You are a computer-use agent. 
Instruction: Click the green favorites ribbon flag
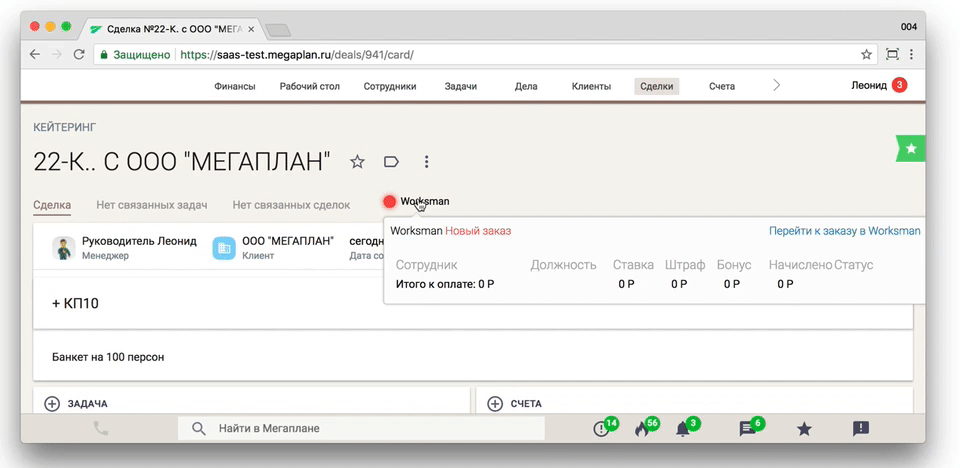(910, 148)
